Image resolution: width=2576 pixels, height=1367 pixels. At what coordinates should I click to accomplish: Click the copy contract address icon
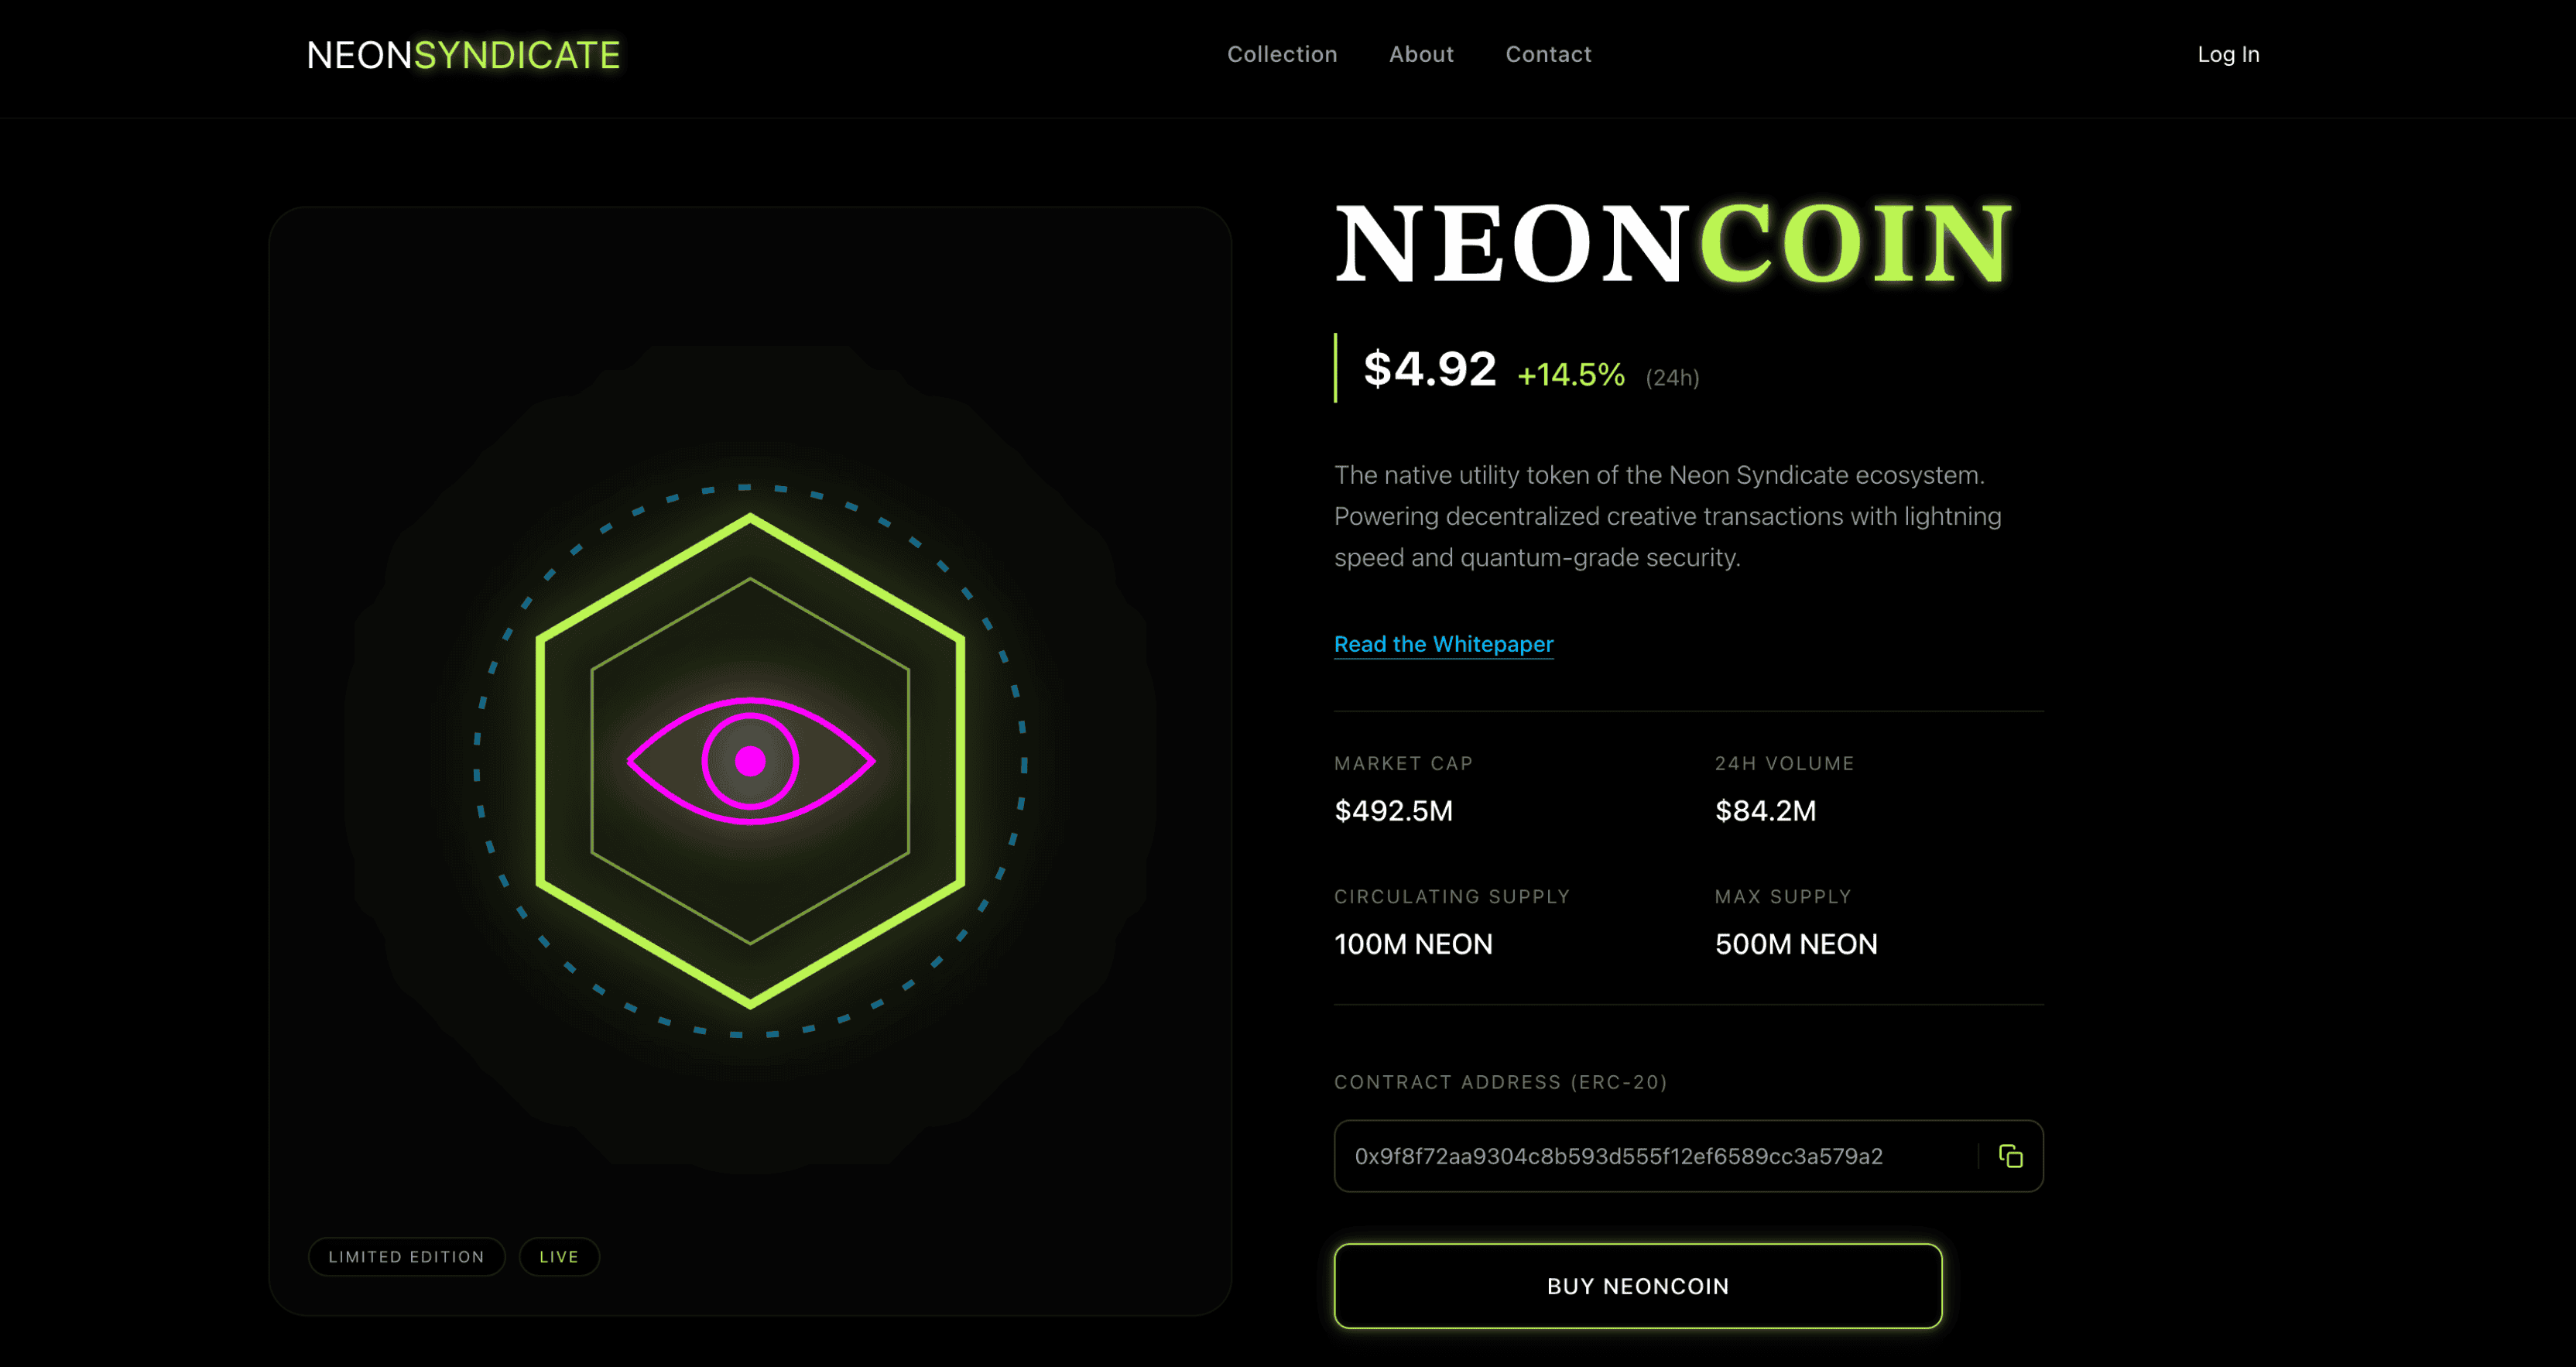pyautogui.click(x=2011, y=1156)
